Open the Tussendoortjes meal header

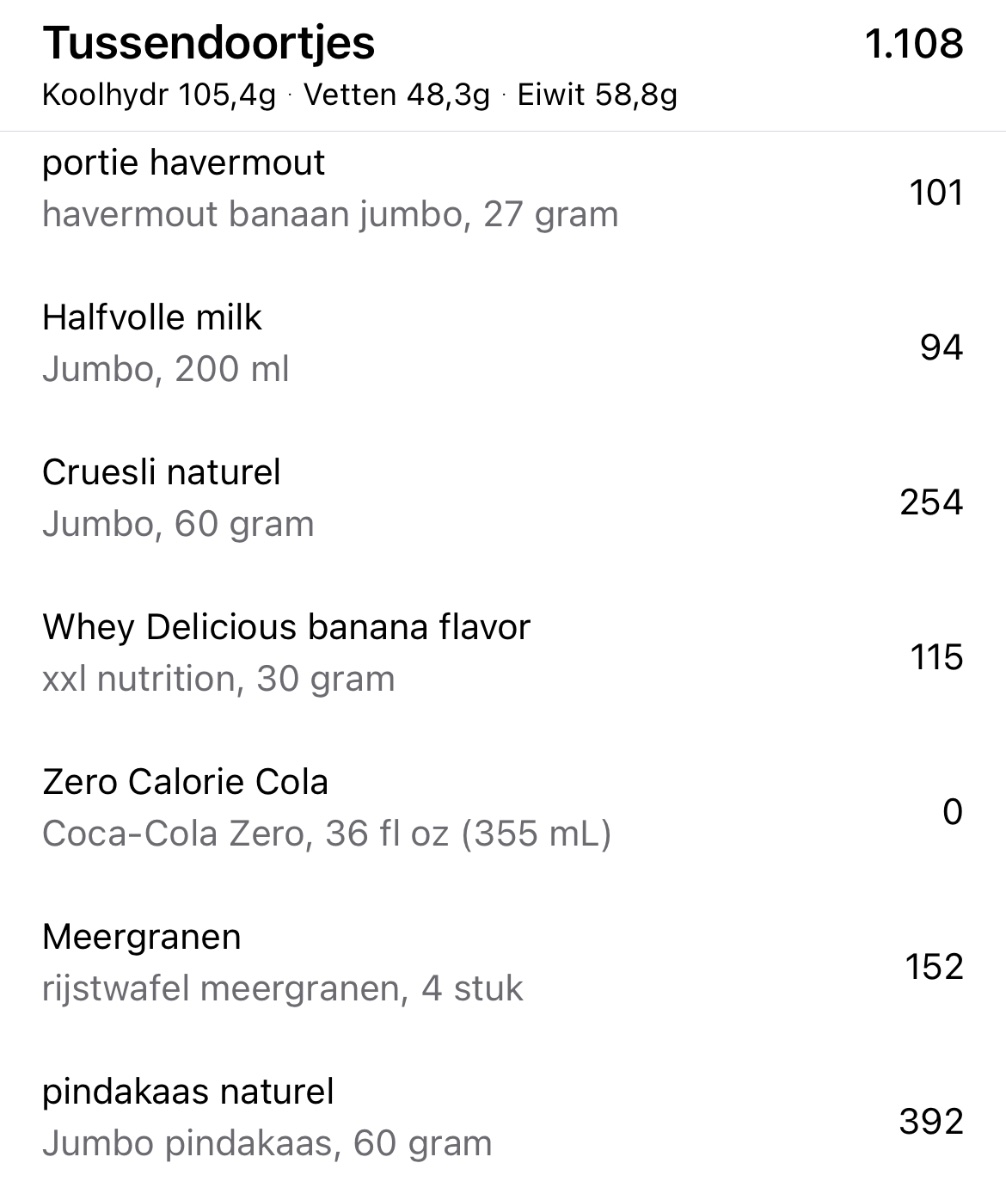(209, 43)
